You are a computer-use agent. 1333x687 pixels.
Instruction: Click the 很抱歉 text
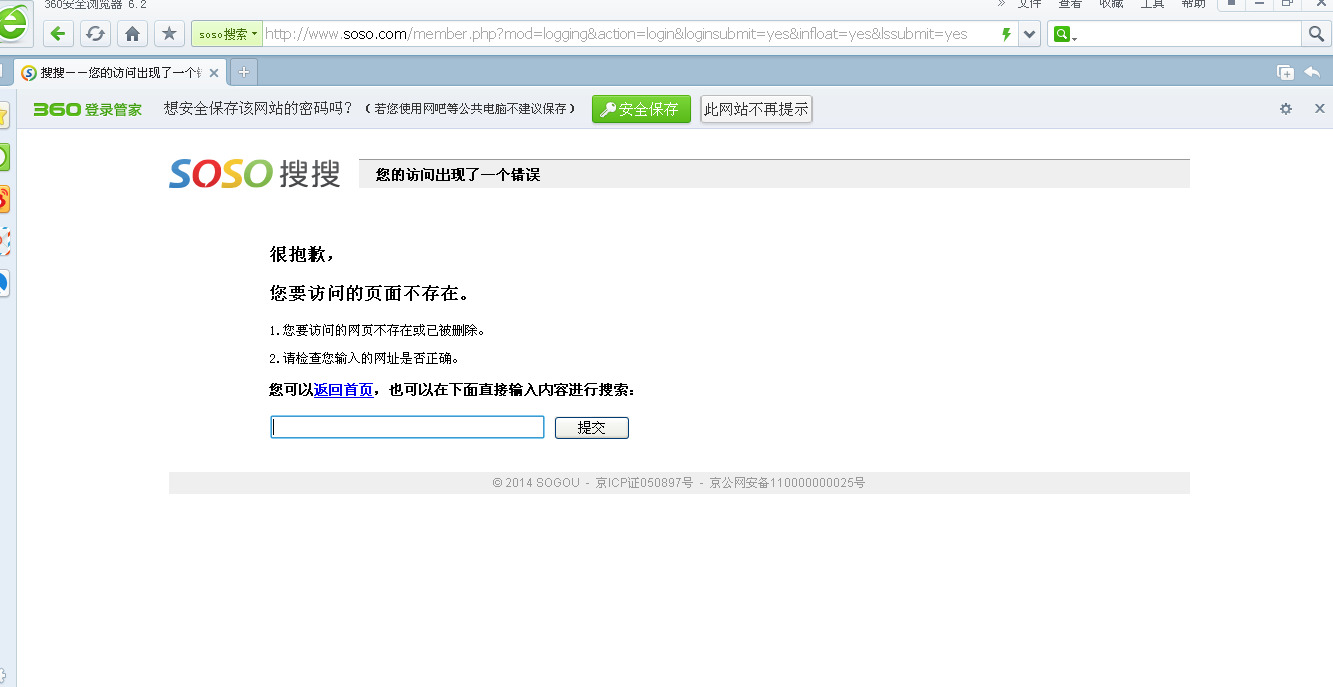[302, 254]
